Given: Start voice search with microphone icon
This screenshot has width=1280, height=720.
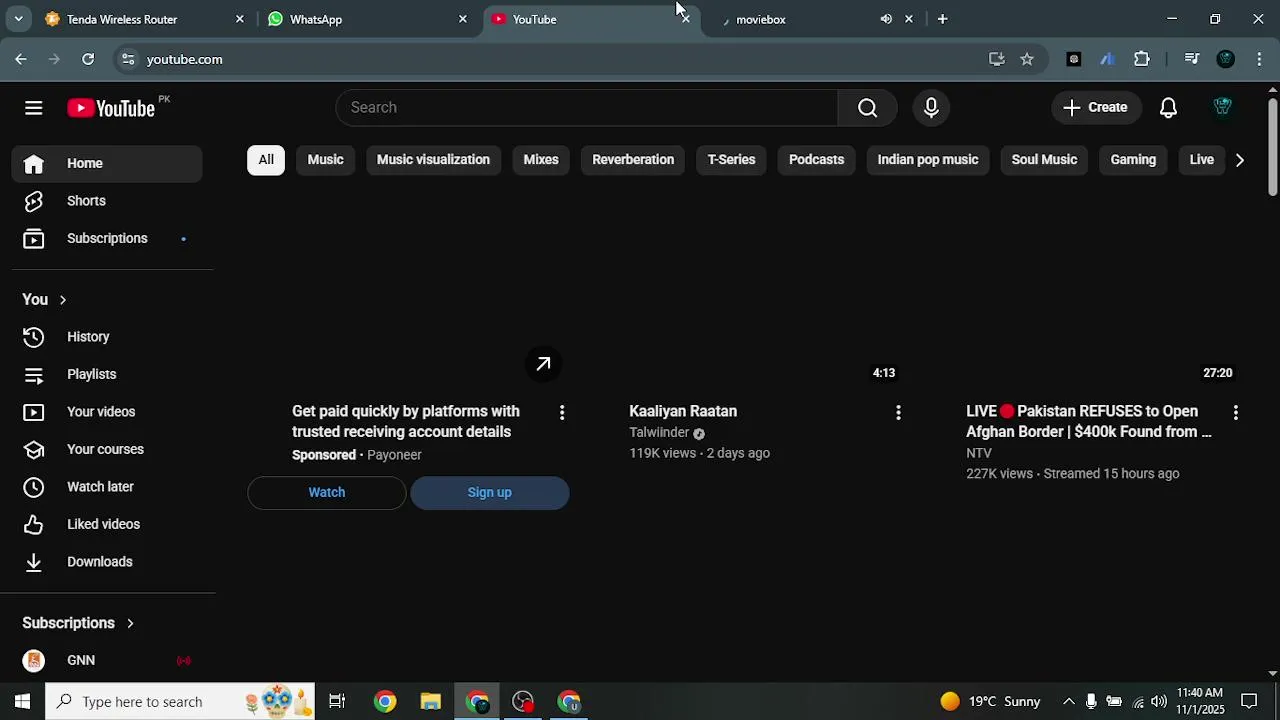Looking at the screenshot, I should point(931,108).
